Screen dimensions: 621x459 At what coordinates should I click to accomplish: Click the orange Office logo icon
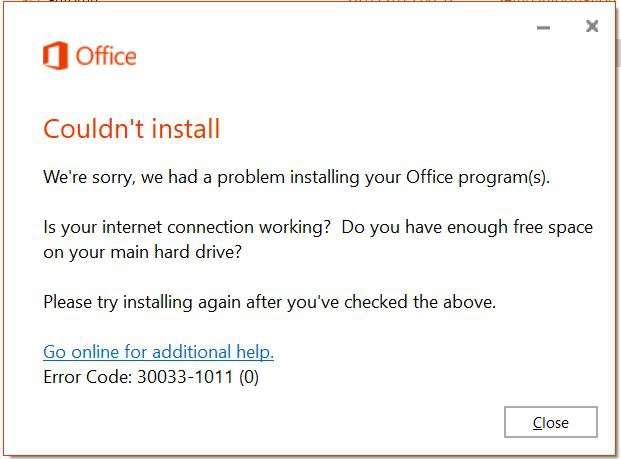tap(55, 55)
